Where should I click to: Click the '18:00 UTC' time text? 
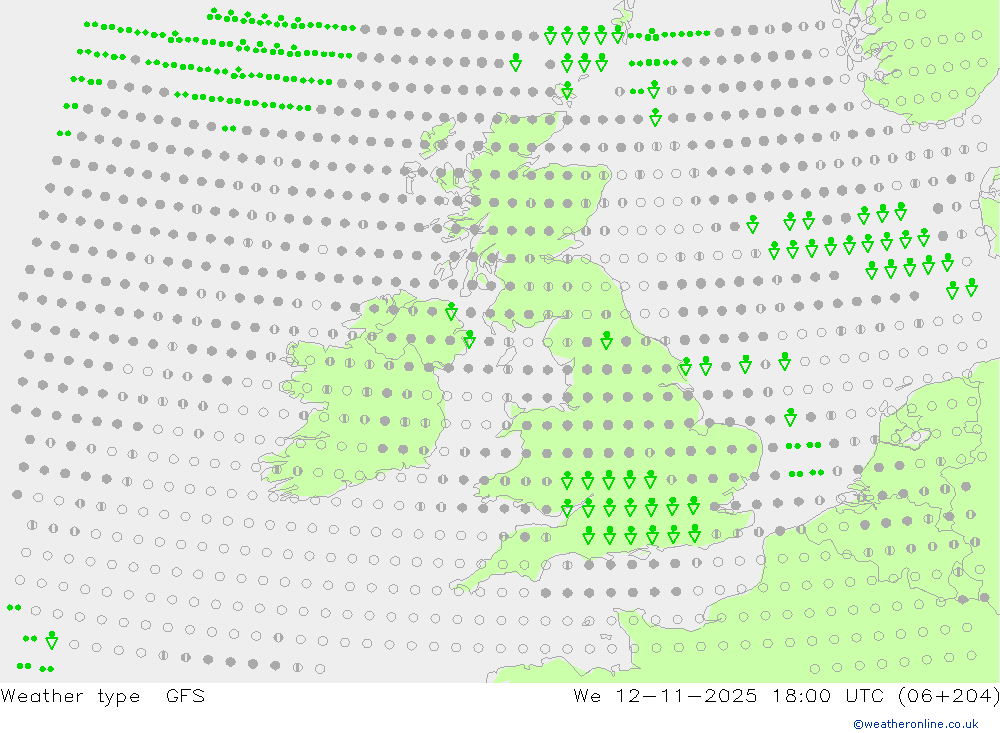click(x=827, y=695)
